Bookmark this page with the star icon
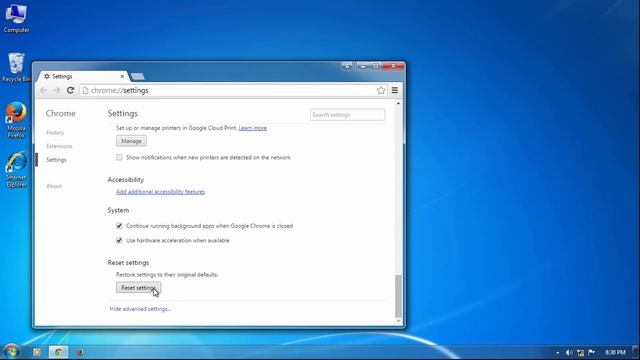The width and height of the screenshot is (640, 360). 381,90
